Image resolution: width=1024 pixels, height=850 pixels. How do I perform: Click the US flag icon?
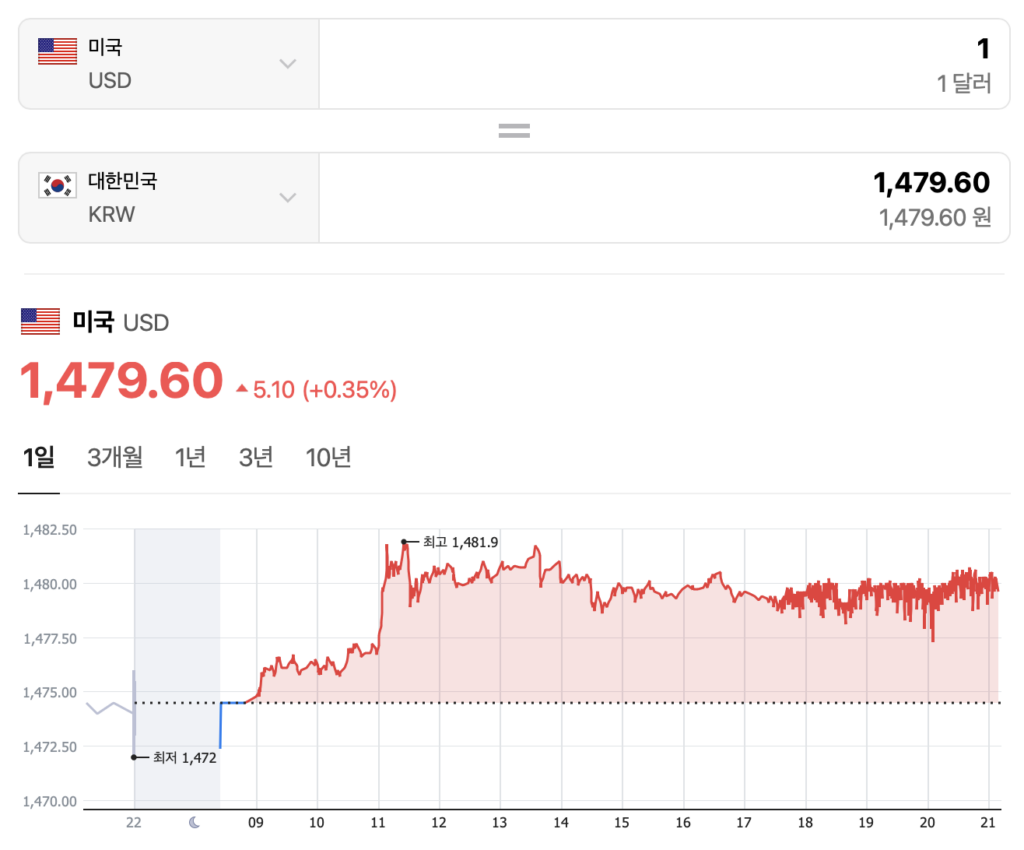pos(57,50)
